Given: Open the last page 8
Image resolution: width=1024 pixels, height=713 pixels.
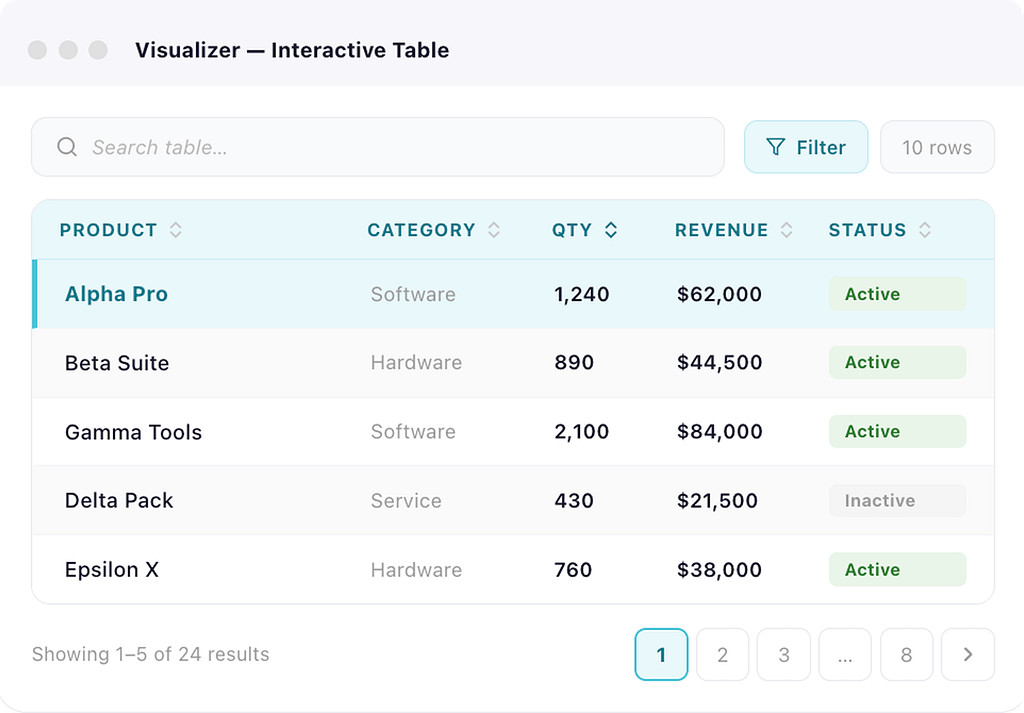Looking at the screenshot, I should pyautogui.click(x=906, y=655).
